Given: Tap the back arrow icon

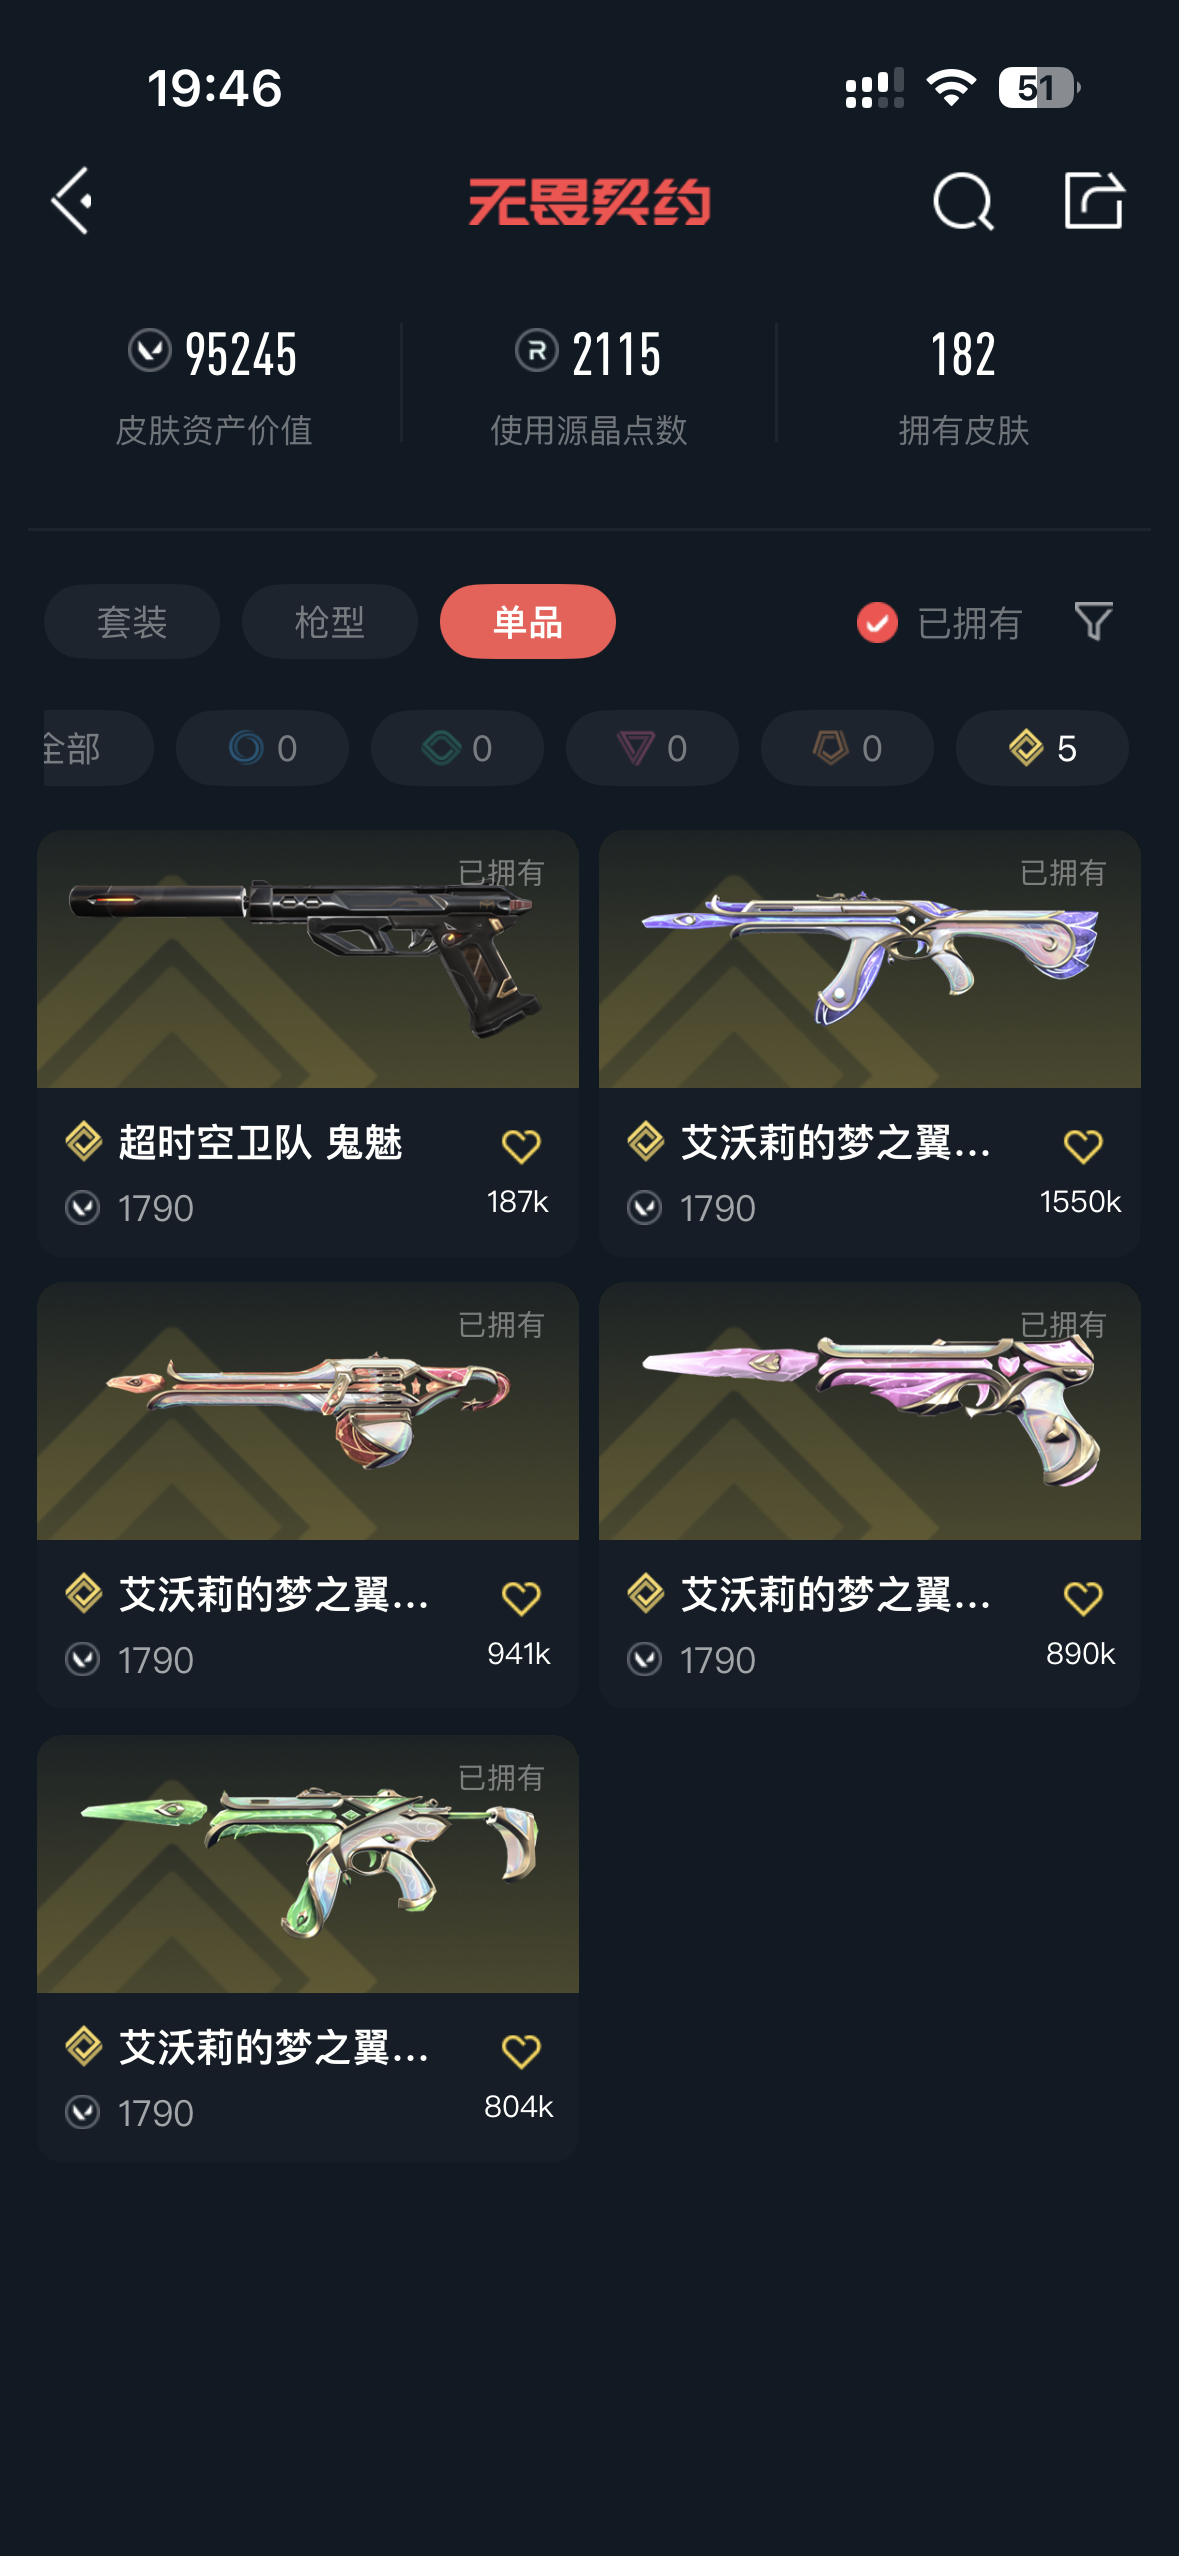Looking at the screenshot, I should (72, 201).
